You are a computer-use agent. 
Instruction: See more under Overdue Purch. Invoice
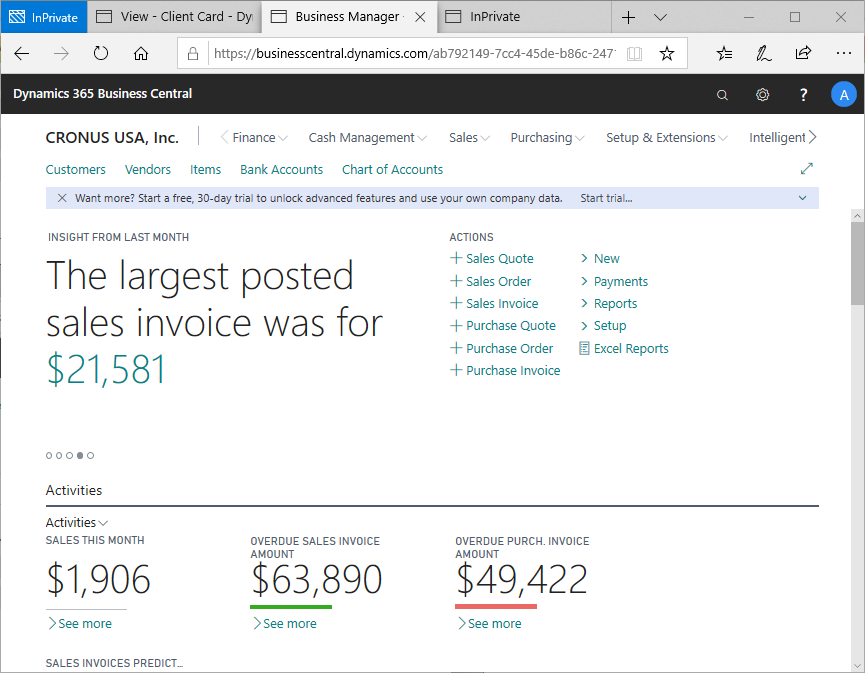pos(489,623)
